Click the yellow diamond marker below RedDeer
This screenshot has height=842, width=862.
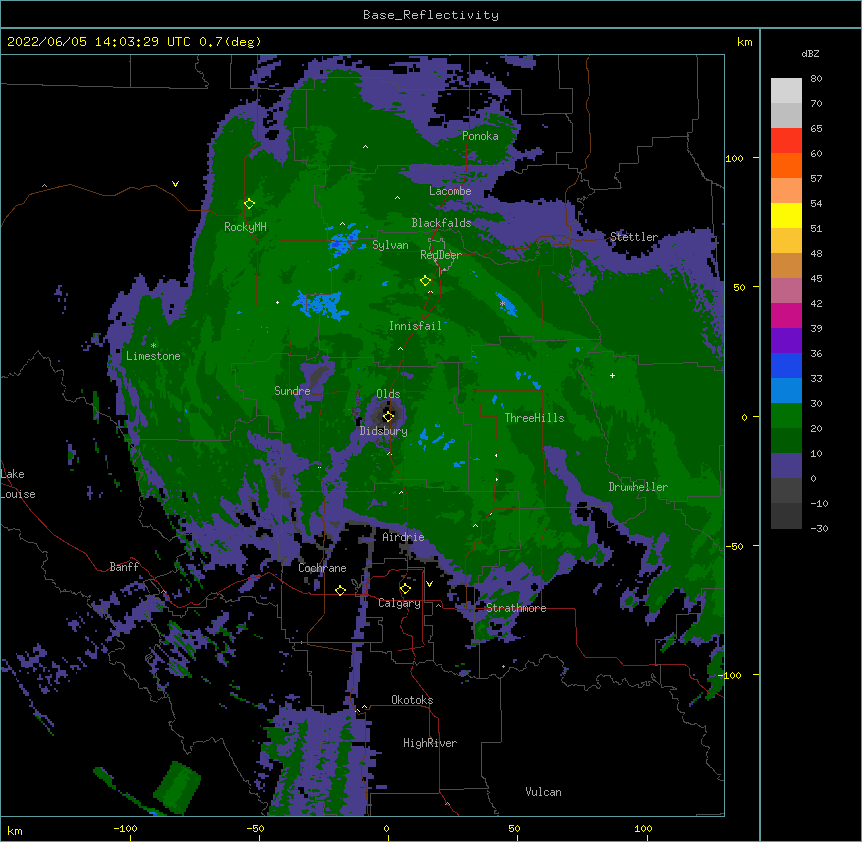[425, 281]
